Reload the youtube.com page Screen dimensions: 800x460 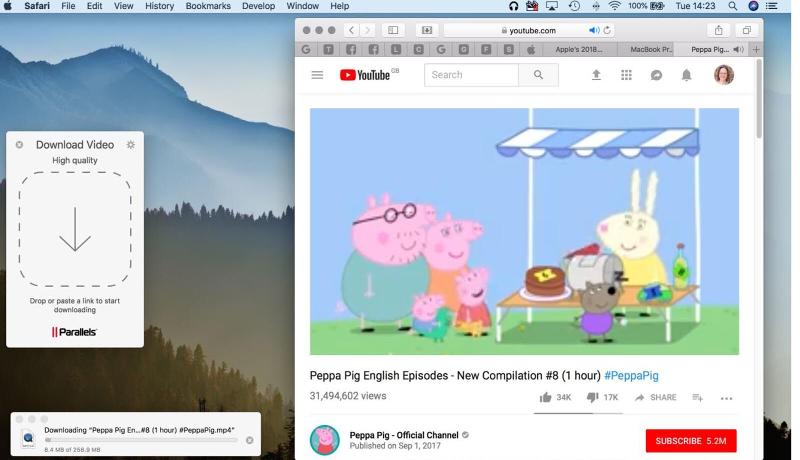(x=607, y=31)
